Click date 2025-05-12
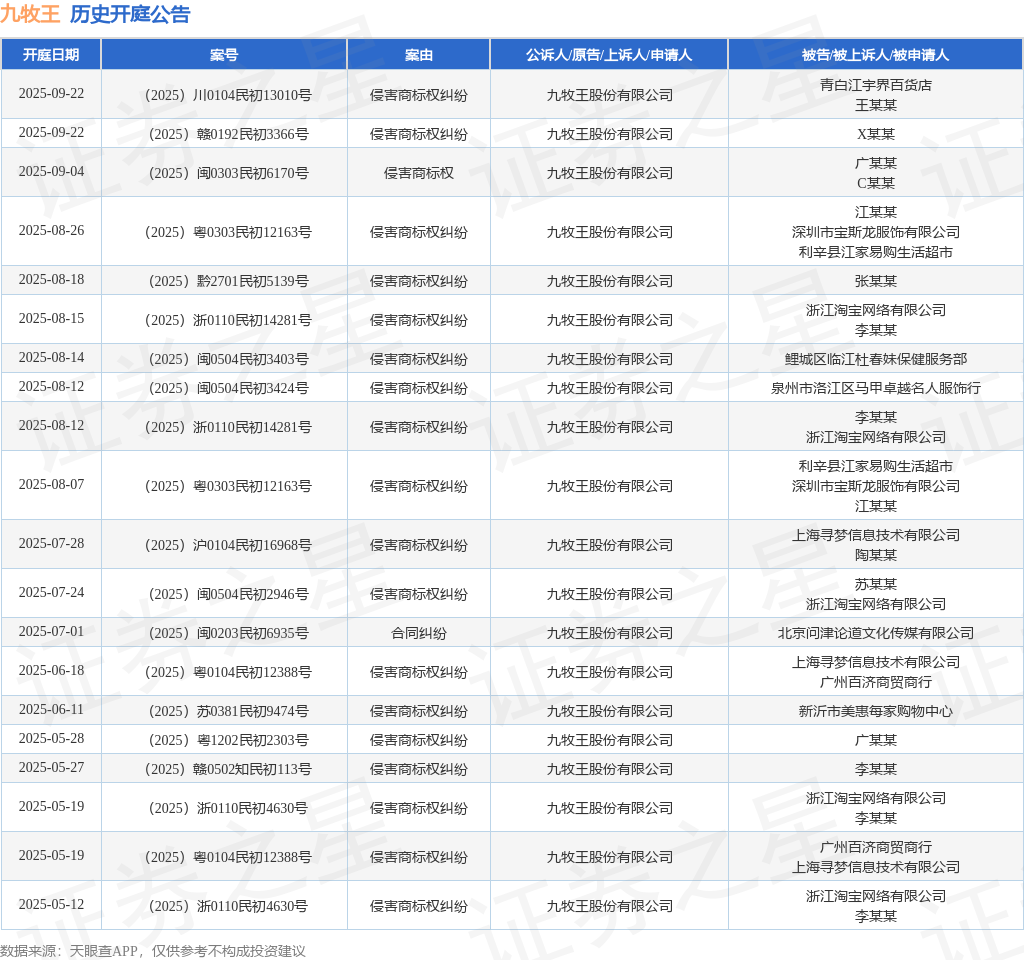Screen dimensions: 1024x960 (x=51, y=904)
